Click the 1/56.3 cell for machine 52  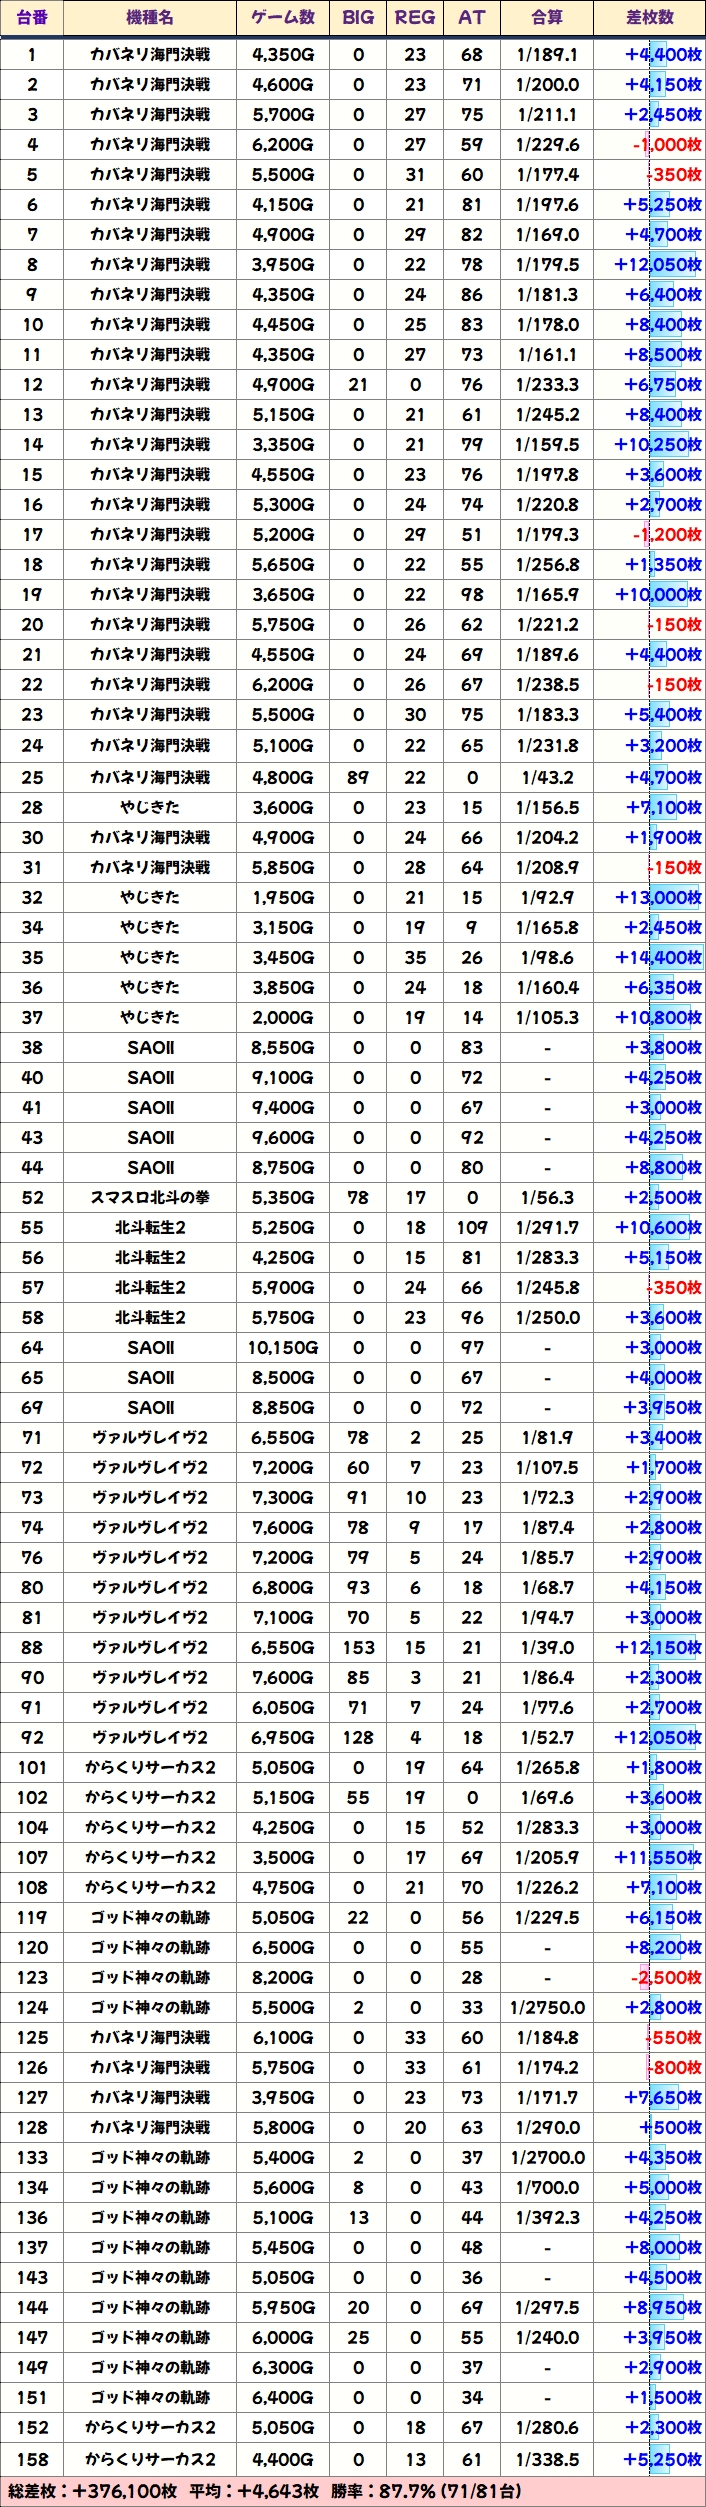pos(547,1197)
